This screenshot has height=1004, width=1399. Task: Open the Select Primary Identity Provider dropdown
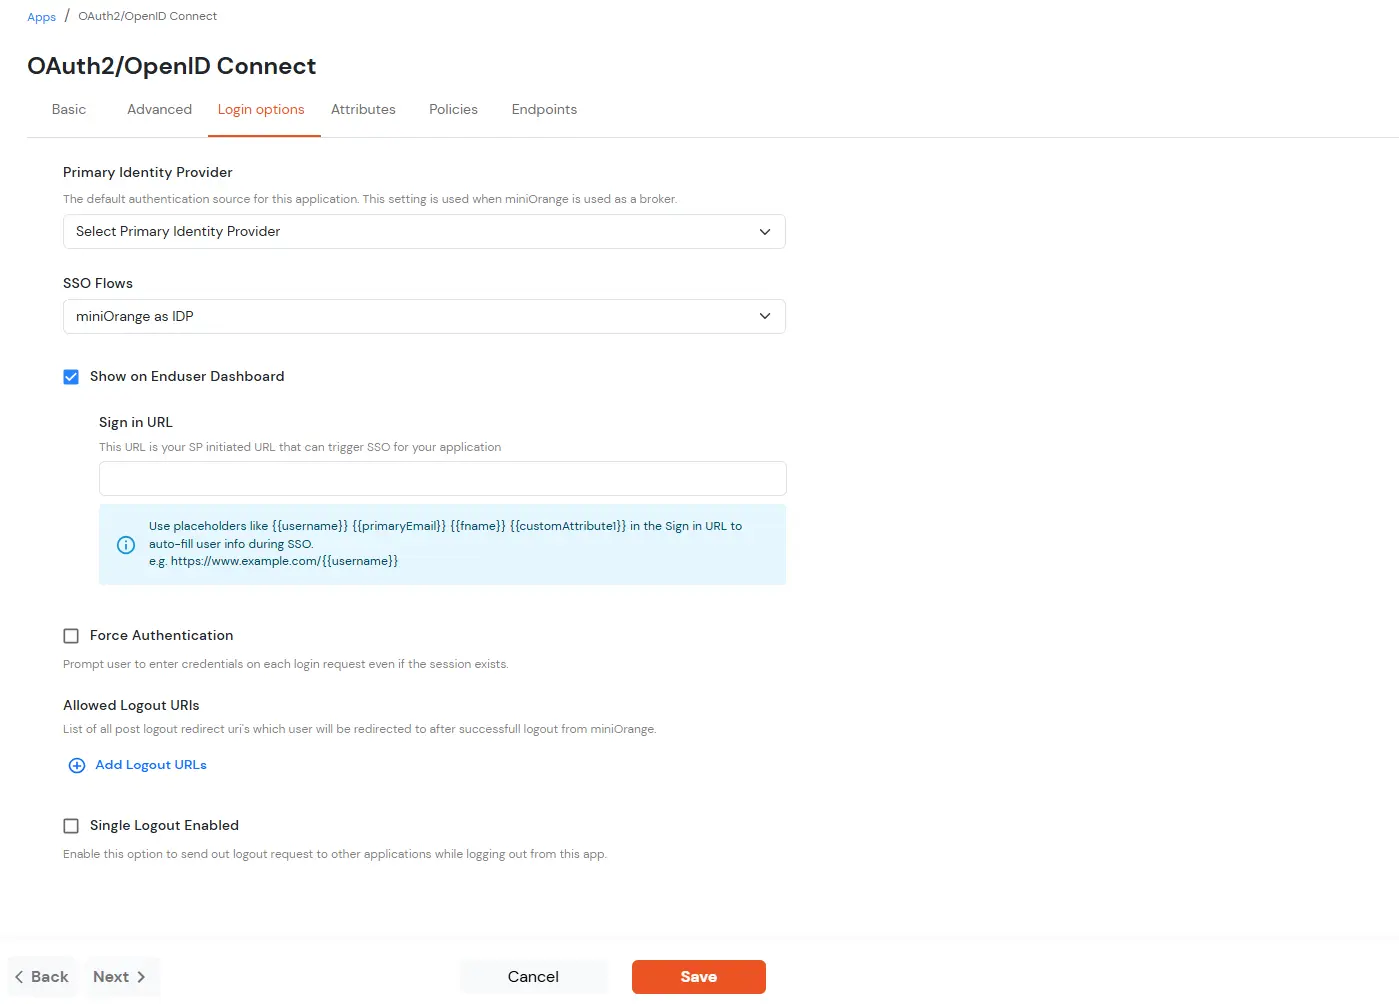coord(423,231)
